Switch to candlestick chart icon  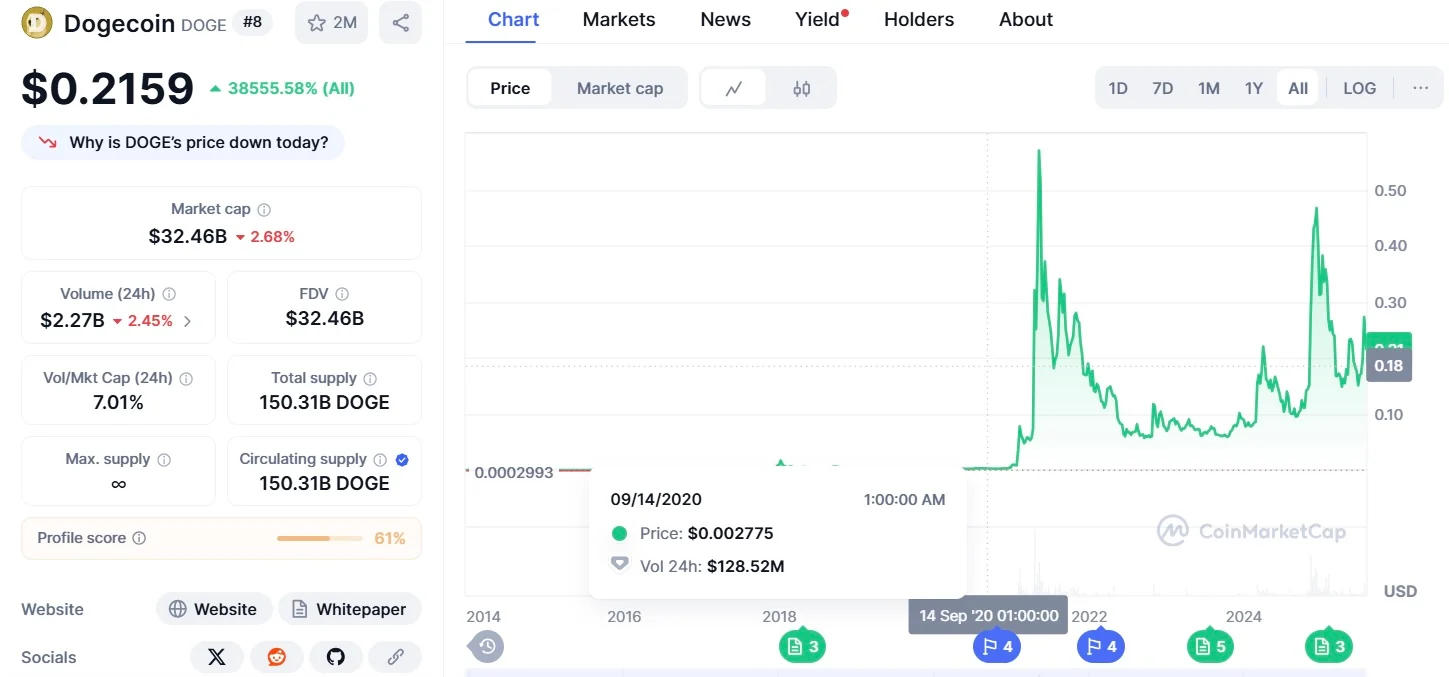point(801,88)
